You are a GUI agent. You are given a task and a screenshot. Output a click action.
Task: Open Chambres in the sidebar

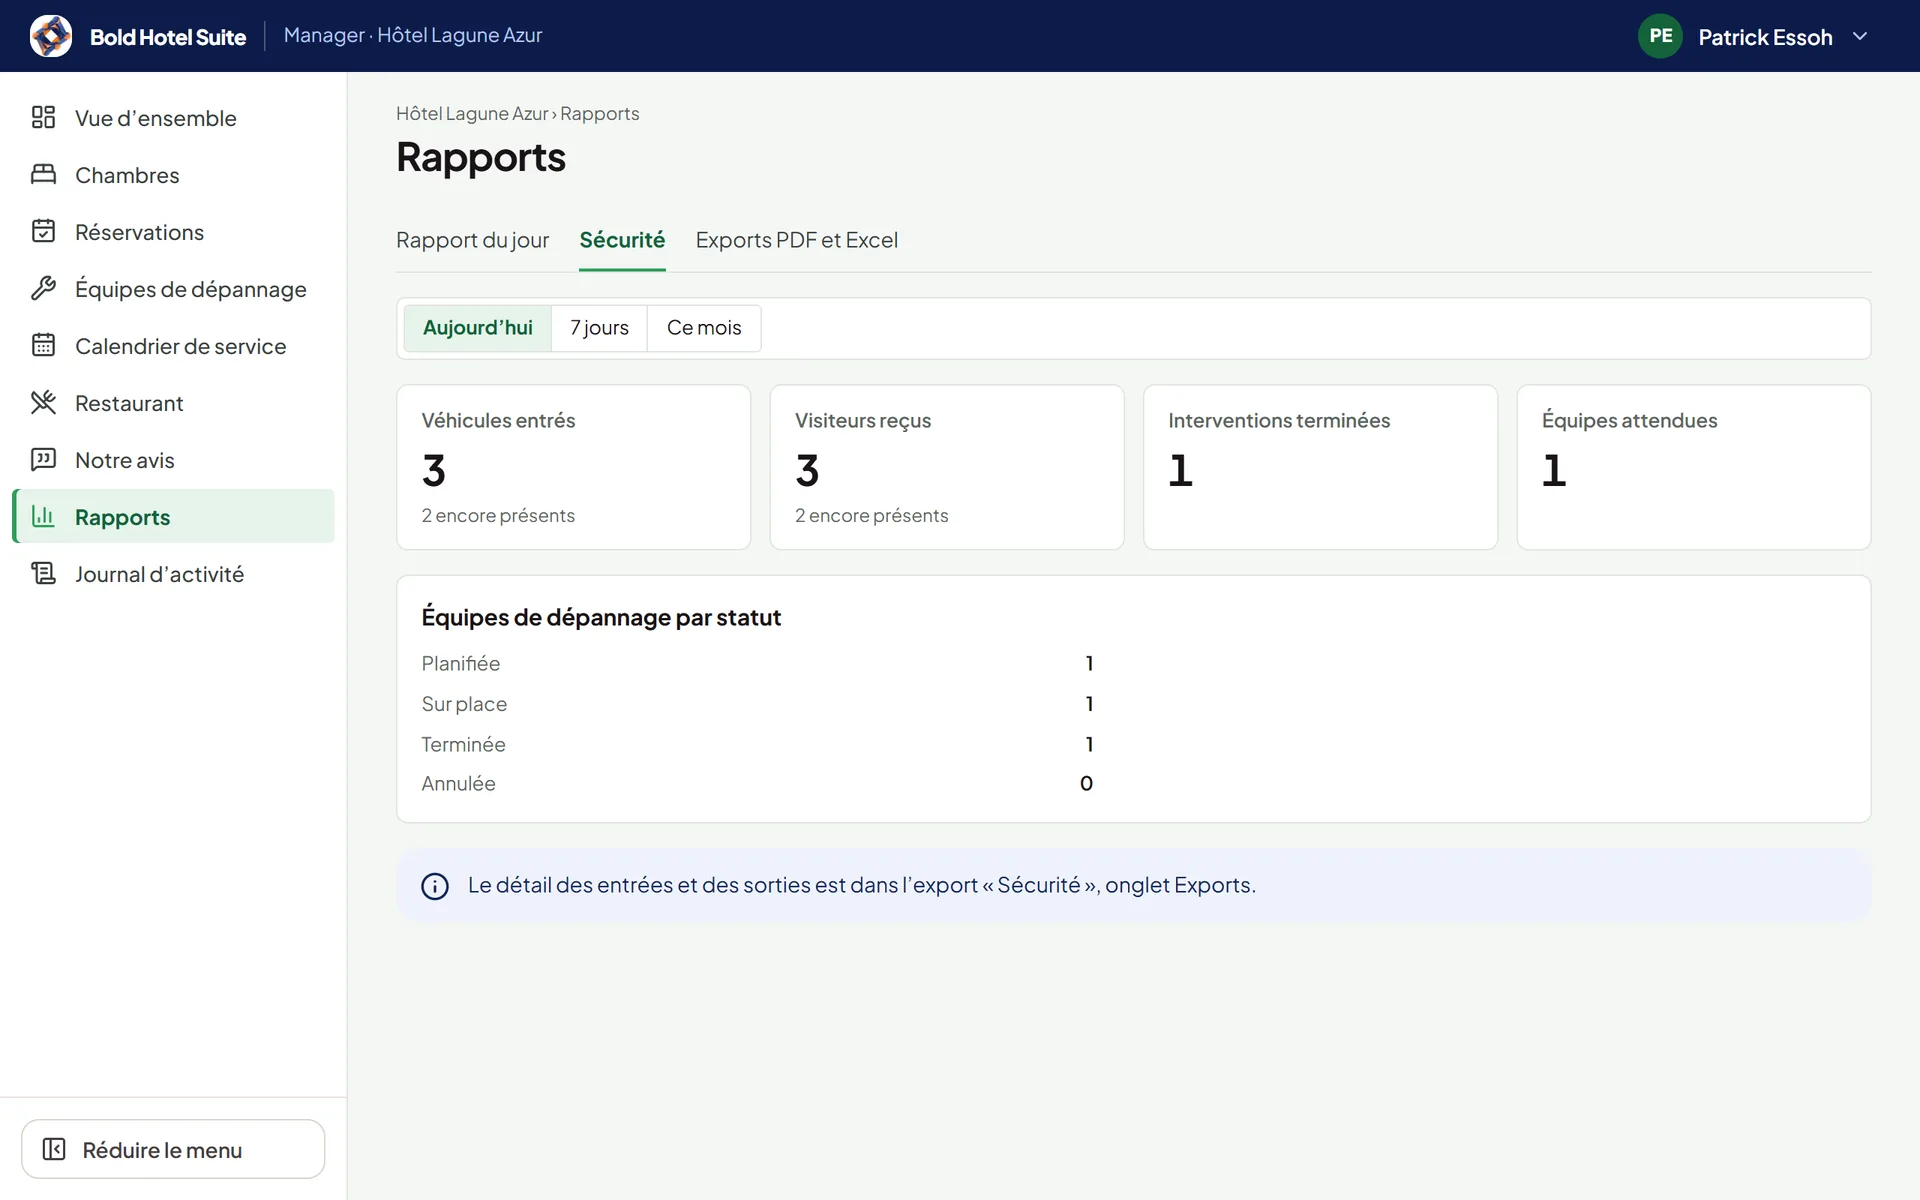pos(173,175)
